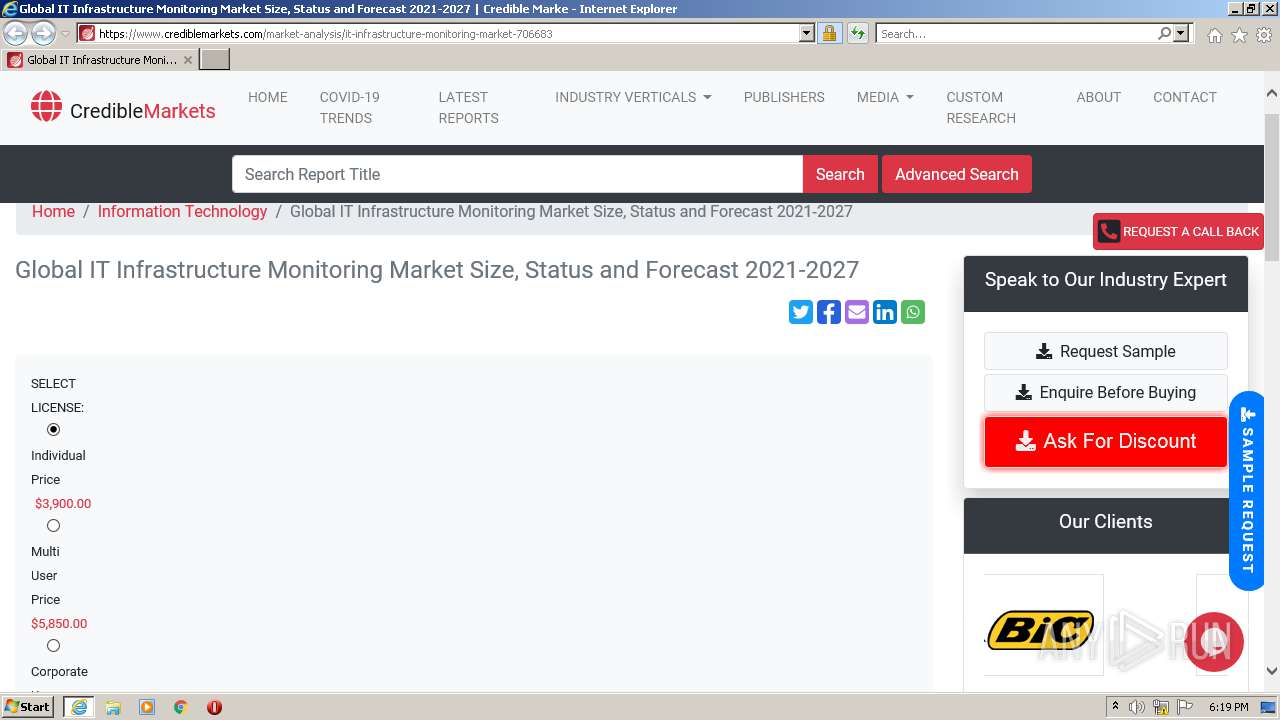
Task: Open IE Tools gear icon
Action: 1264,35
